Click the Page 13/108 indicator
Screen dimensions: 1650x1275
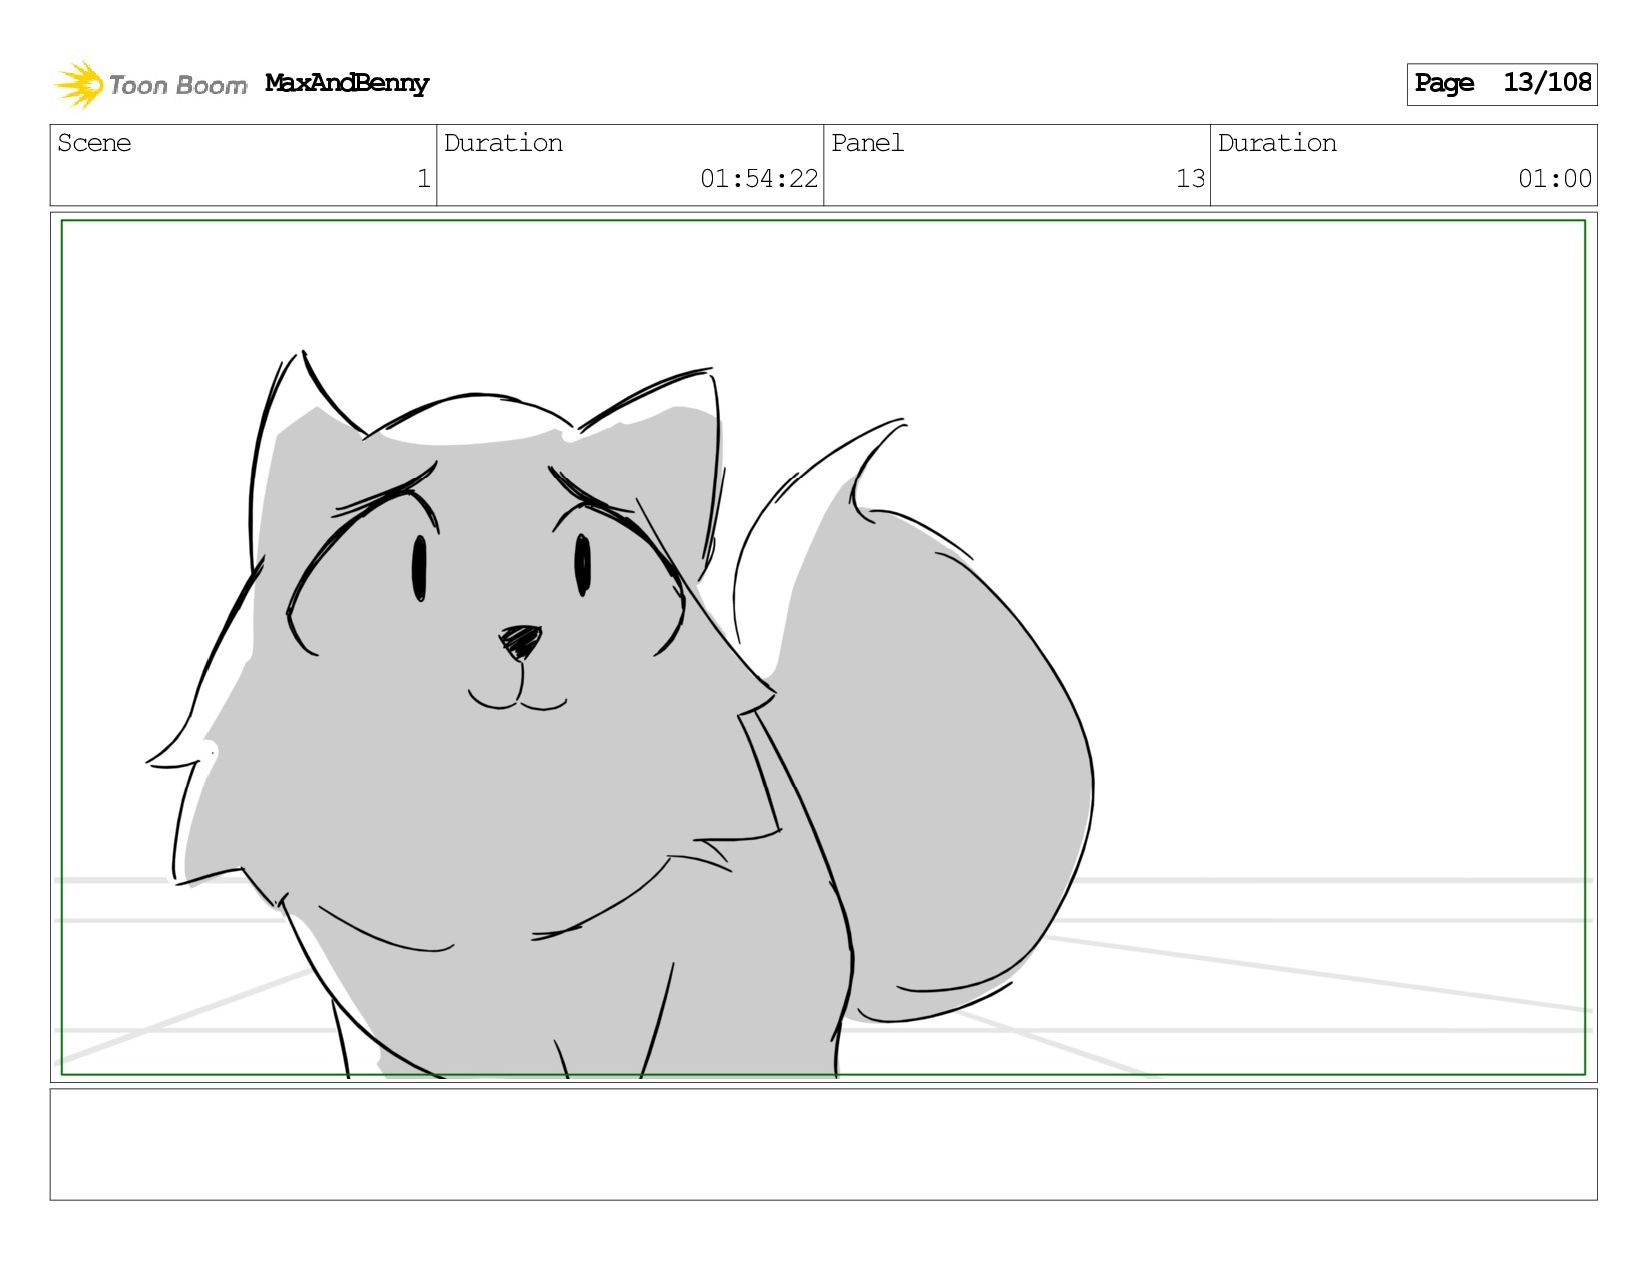[x=1501, y=83]
